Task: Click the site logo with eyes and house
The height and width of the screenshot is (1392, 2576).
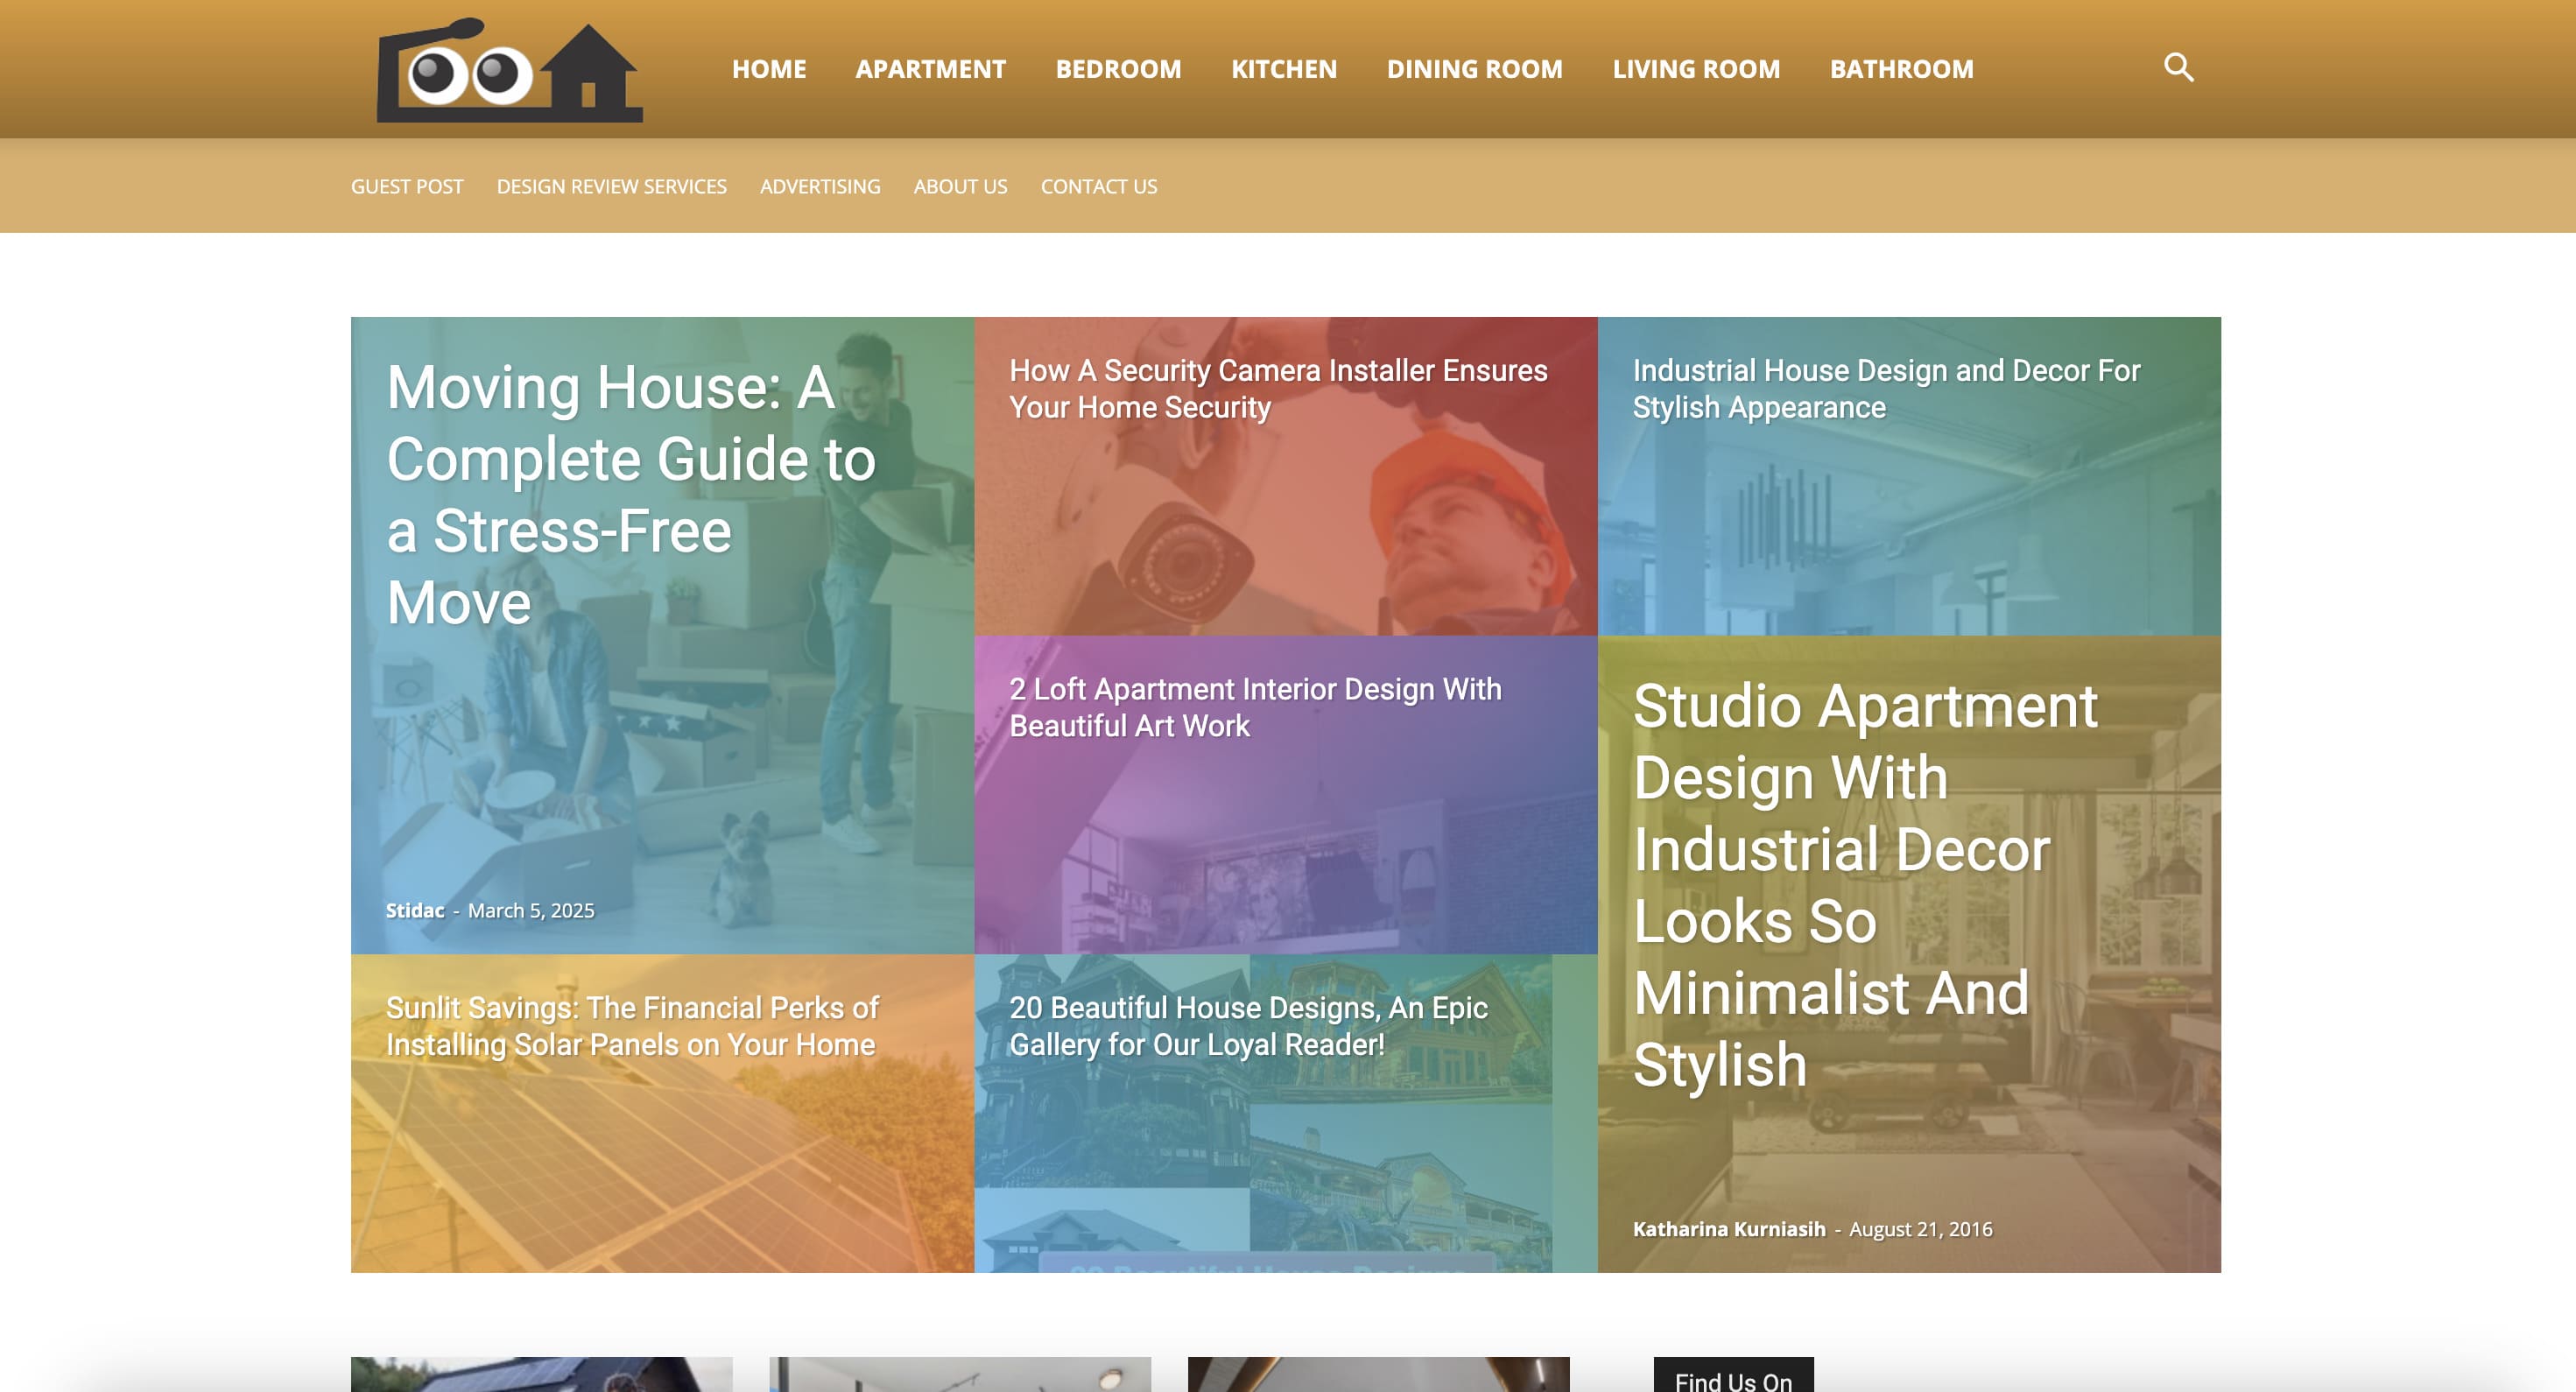Action: point(509,70)
